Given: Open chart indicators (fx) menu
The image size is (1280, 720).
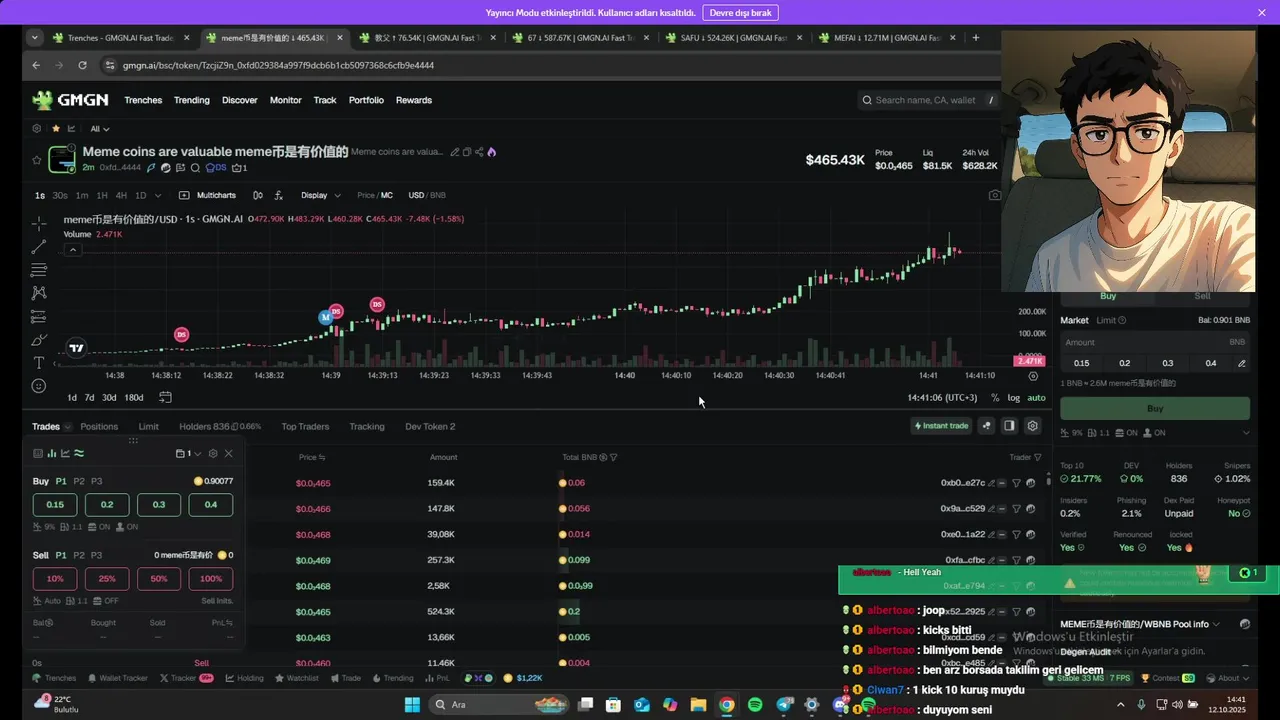Looking at the screenshot, I should point(278,195).
